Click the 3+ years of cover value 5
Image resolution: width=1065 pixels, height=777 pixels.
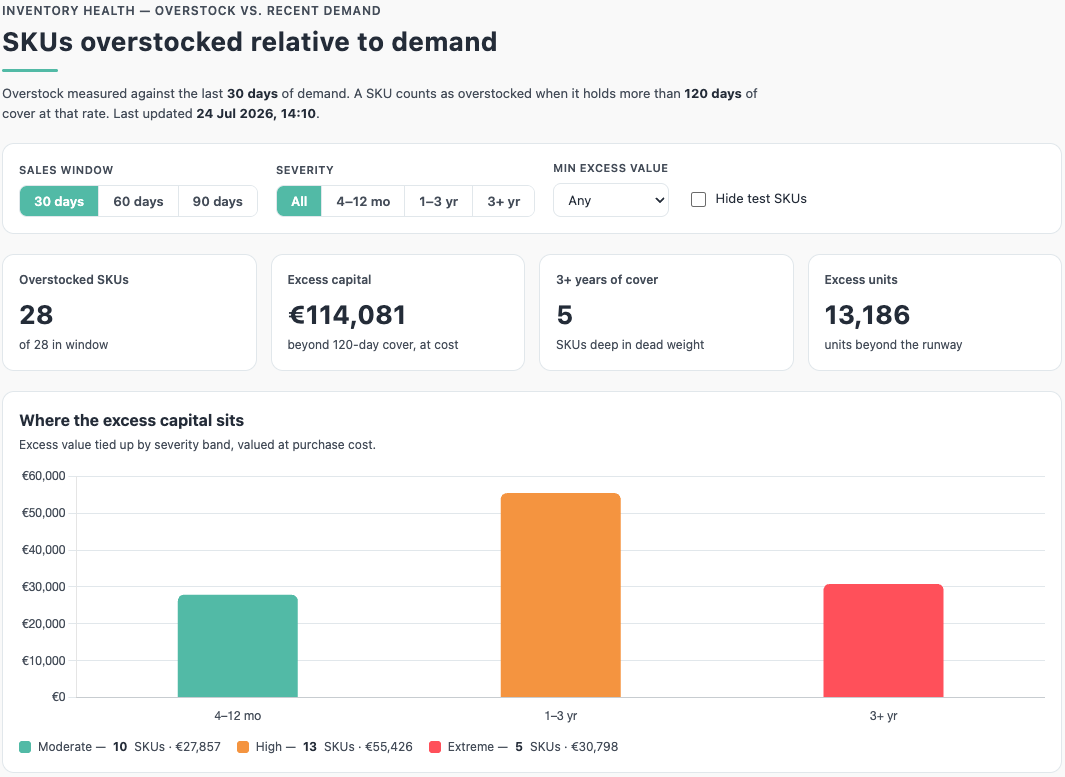[564, 314]
